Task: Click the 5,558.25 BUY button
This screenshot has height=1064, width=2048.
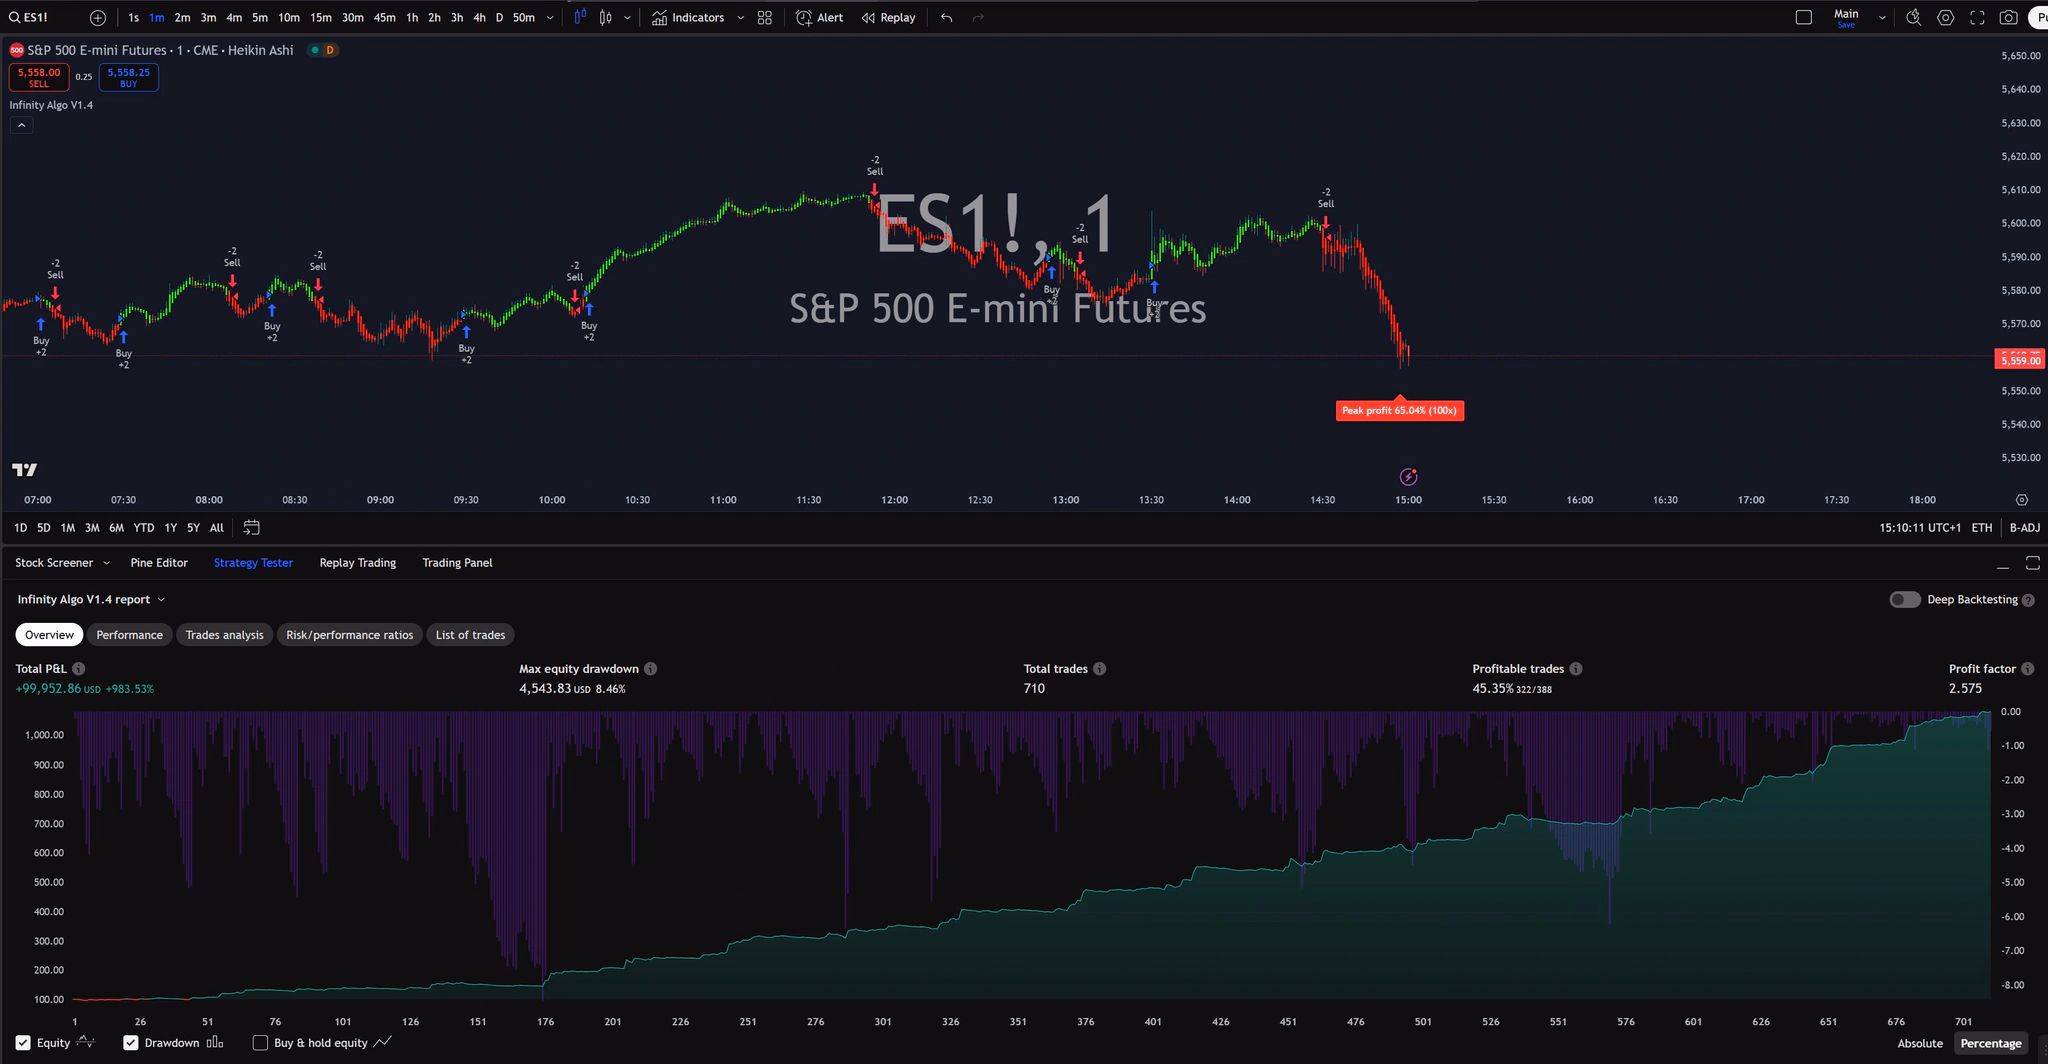Action: pyautogui.click(x=129, y=77)
